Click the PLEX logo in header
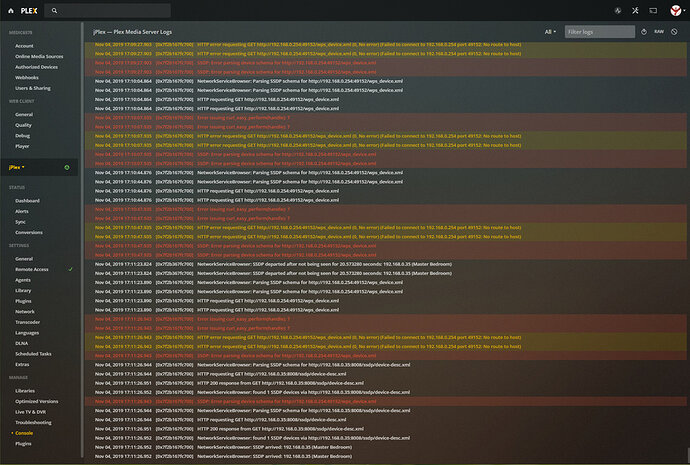Screen dimensions: 690x465 (x=29, y=11)
